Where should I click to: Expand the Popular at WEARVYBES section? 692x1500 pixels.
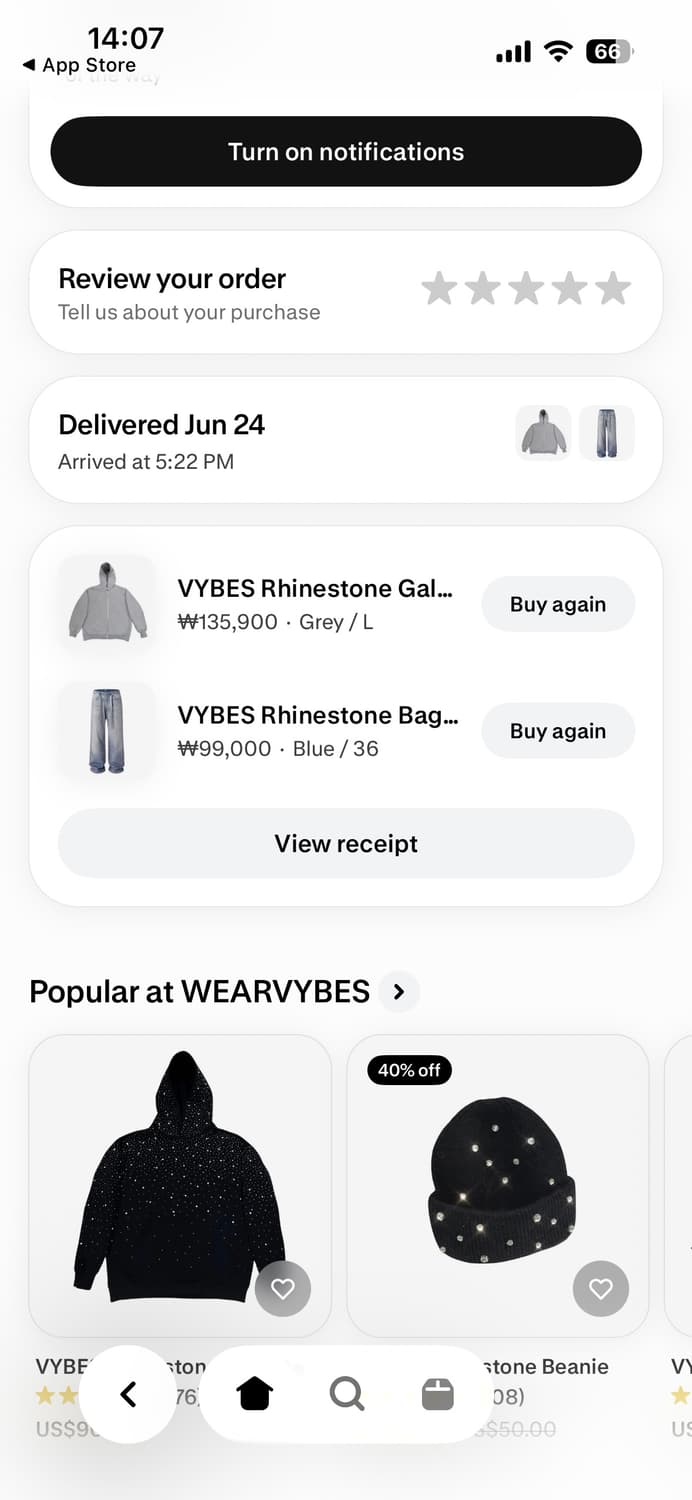click(399, 992)
